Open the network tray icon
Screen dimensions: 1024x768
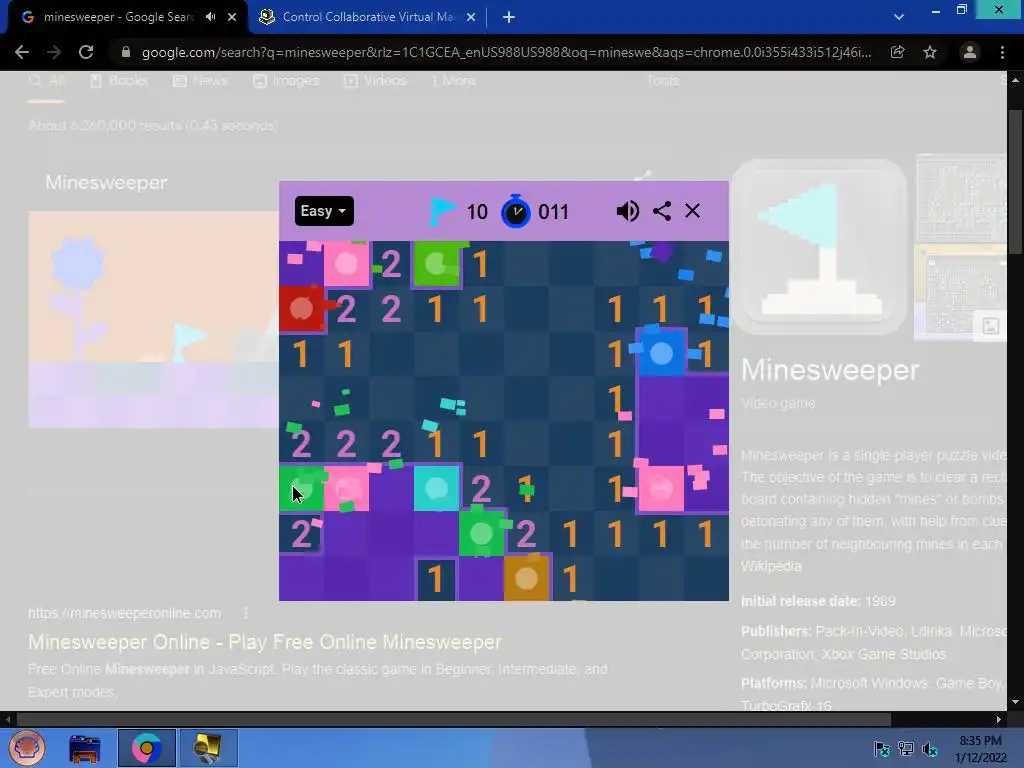coord(906,749)
